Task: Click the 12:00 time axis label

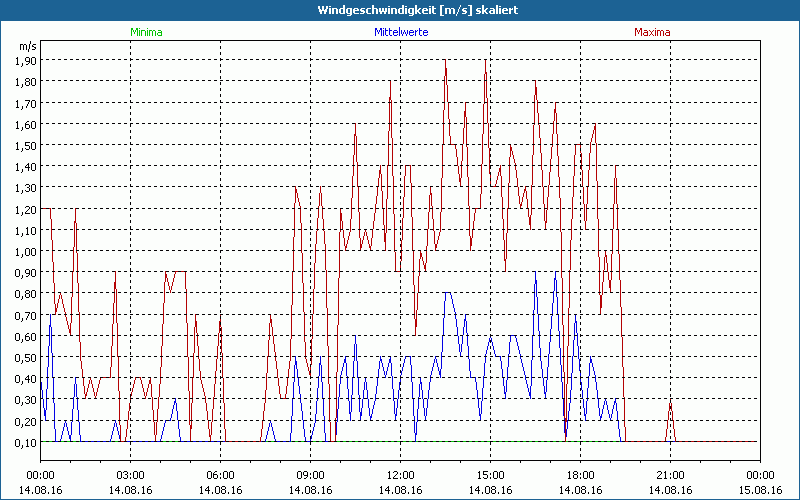Action: [400, 475]
